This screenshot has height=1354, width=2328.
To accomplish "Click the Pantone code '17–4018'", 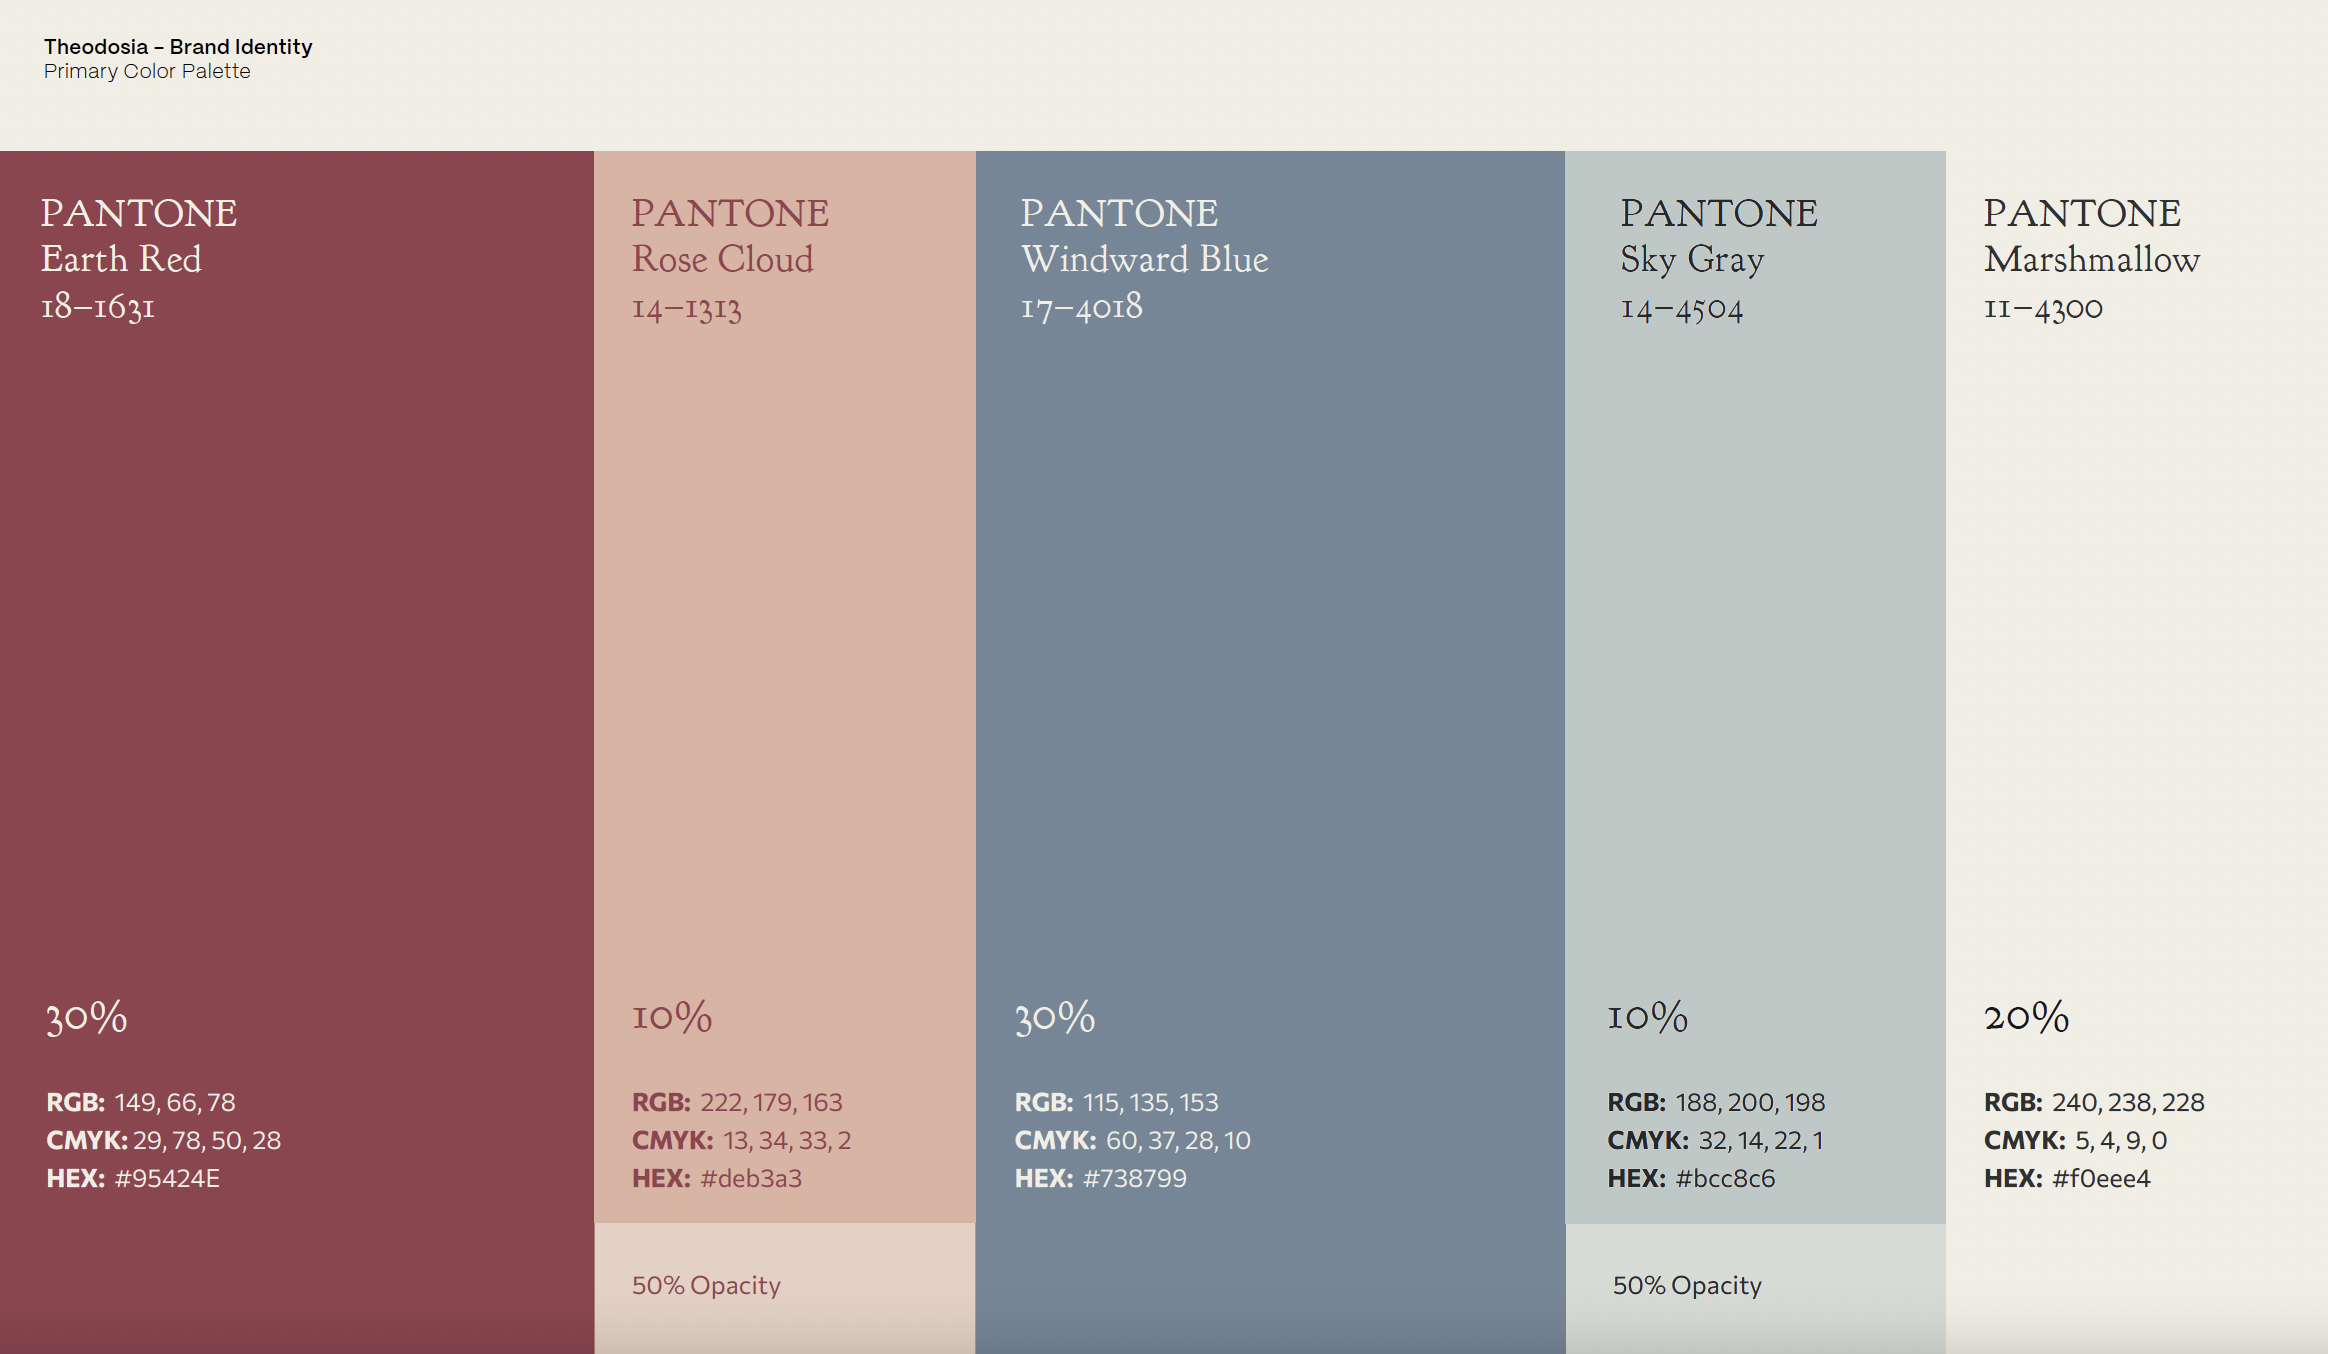I will [1081, 306].
